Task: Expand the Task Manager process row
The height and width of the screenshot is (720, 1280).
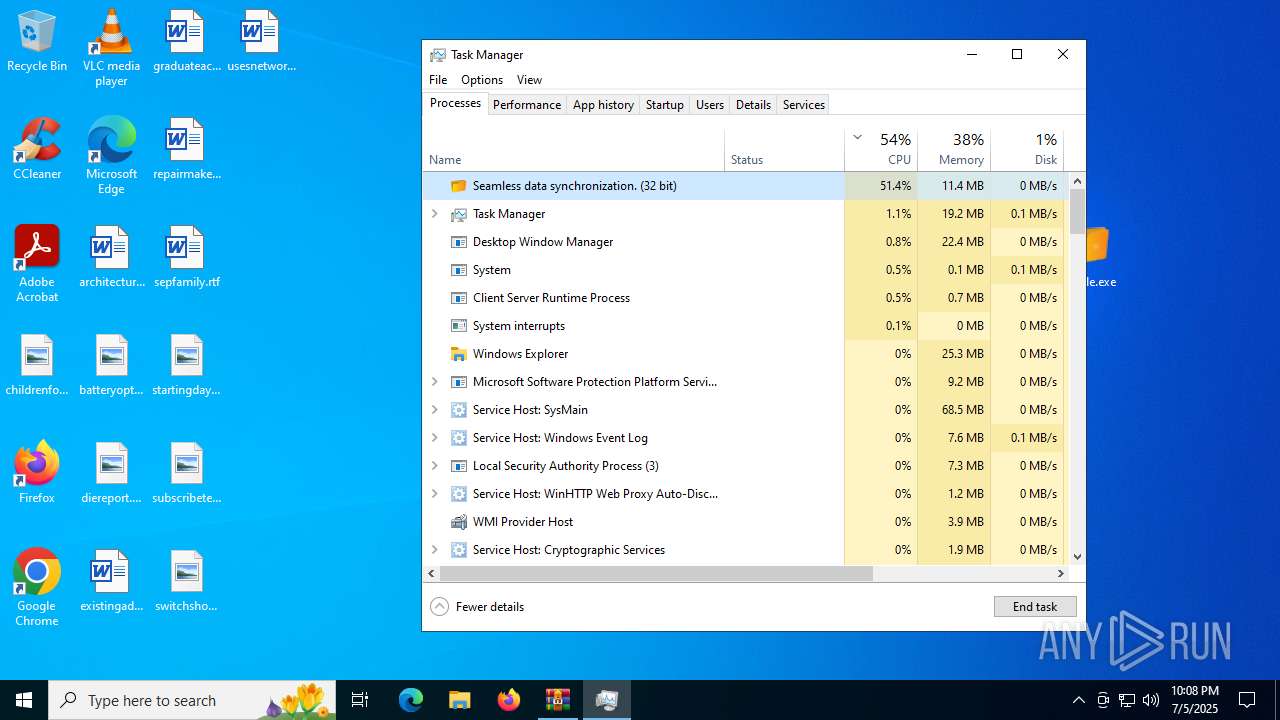Action: pos(434,214)
